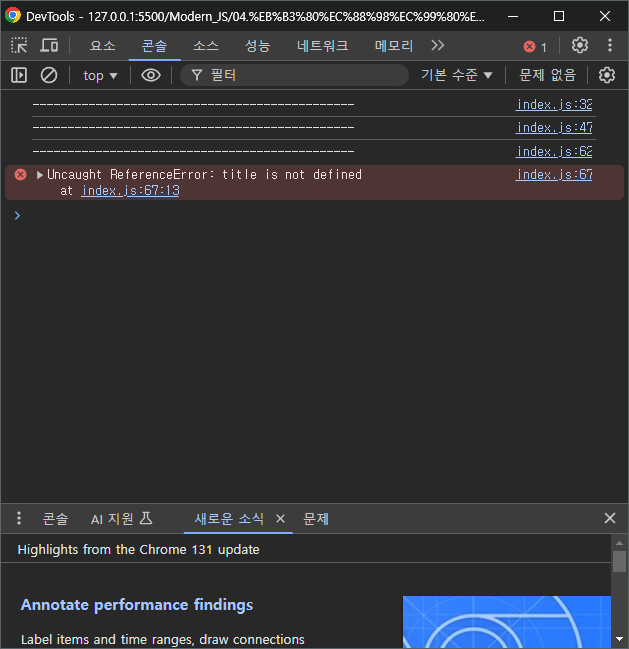
Task: Open the drawer three-dot menu
Action: 19,518
